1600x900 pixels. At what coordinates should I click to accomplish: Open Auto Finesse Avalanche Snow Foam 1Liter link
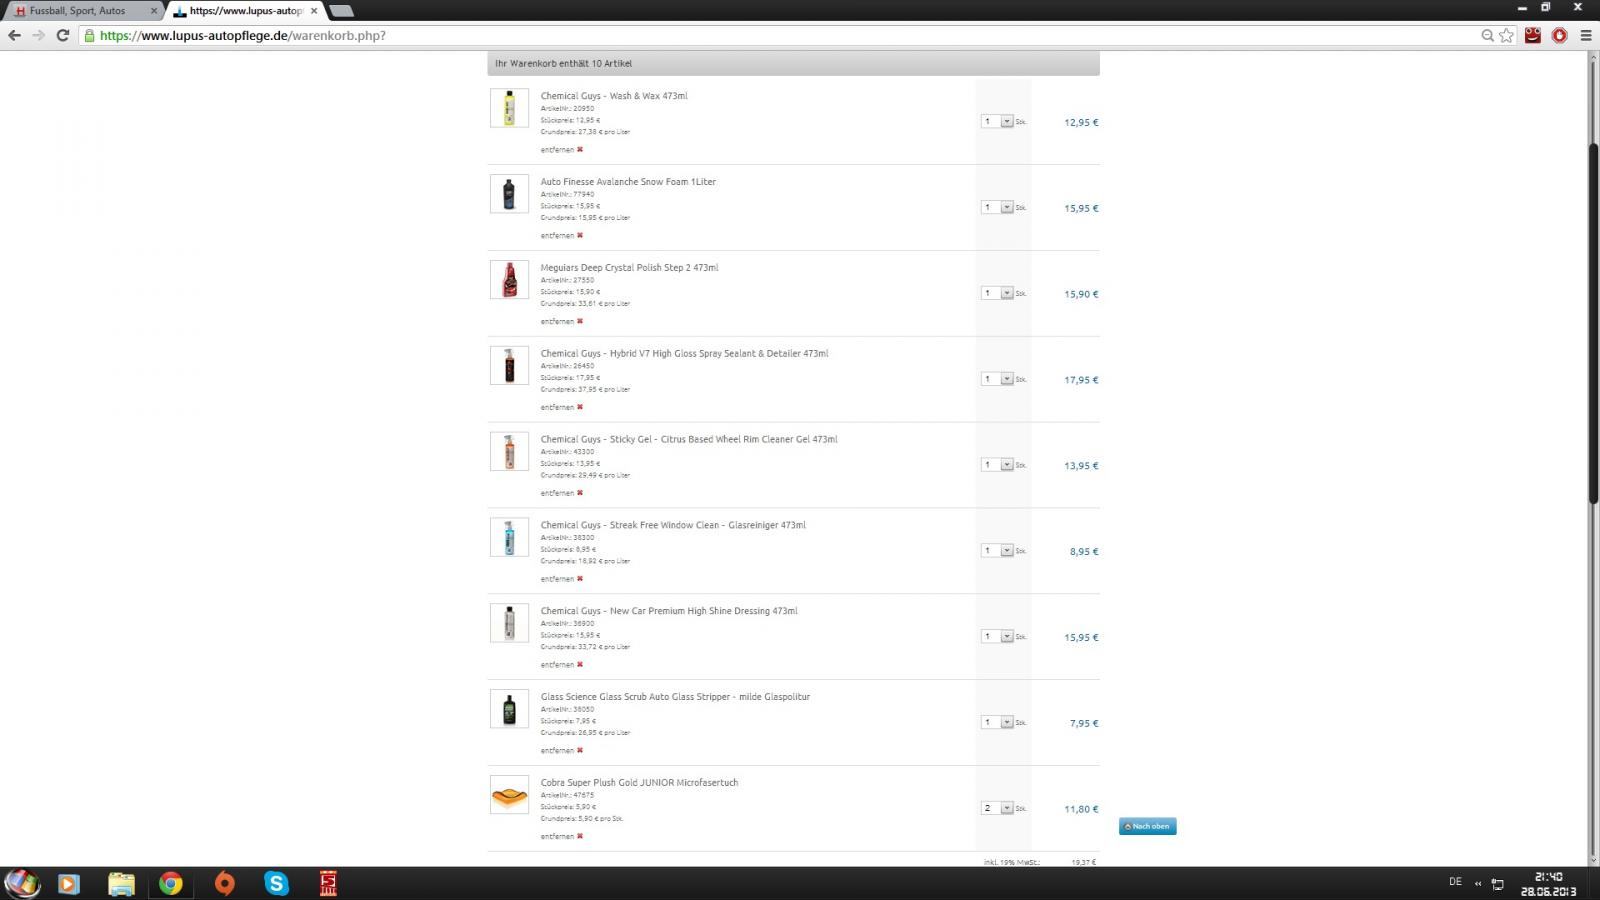click(628, 182)
